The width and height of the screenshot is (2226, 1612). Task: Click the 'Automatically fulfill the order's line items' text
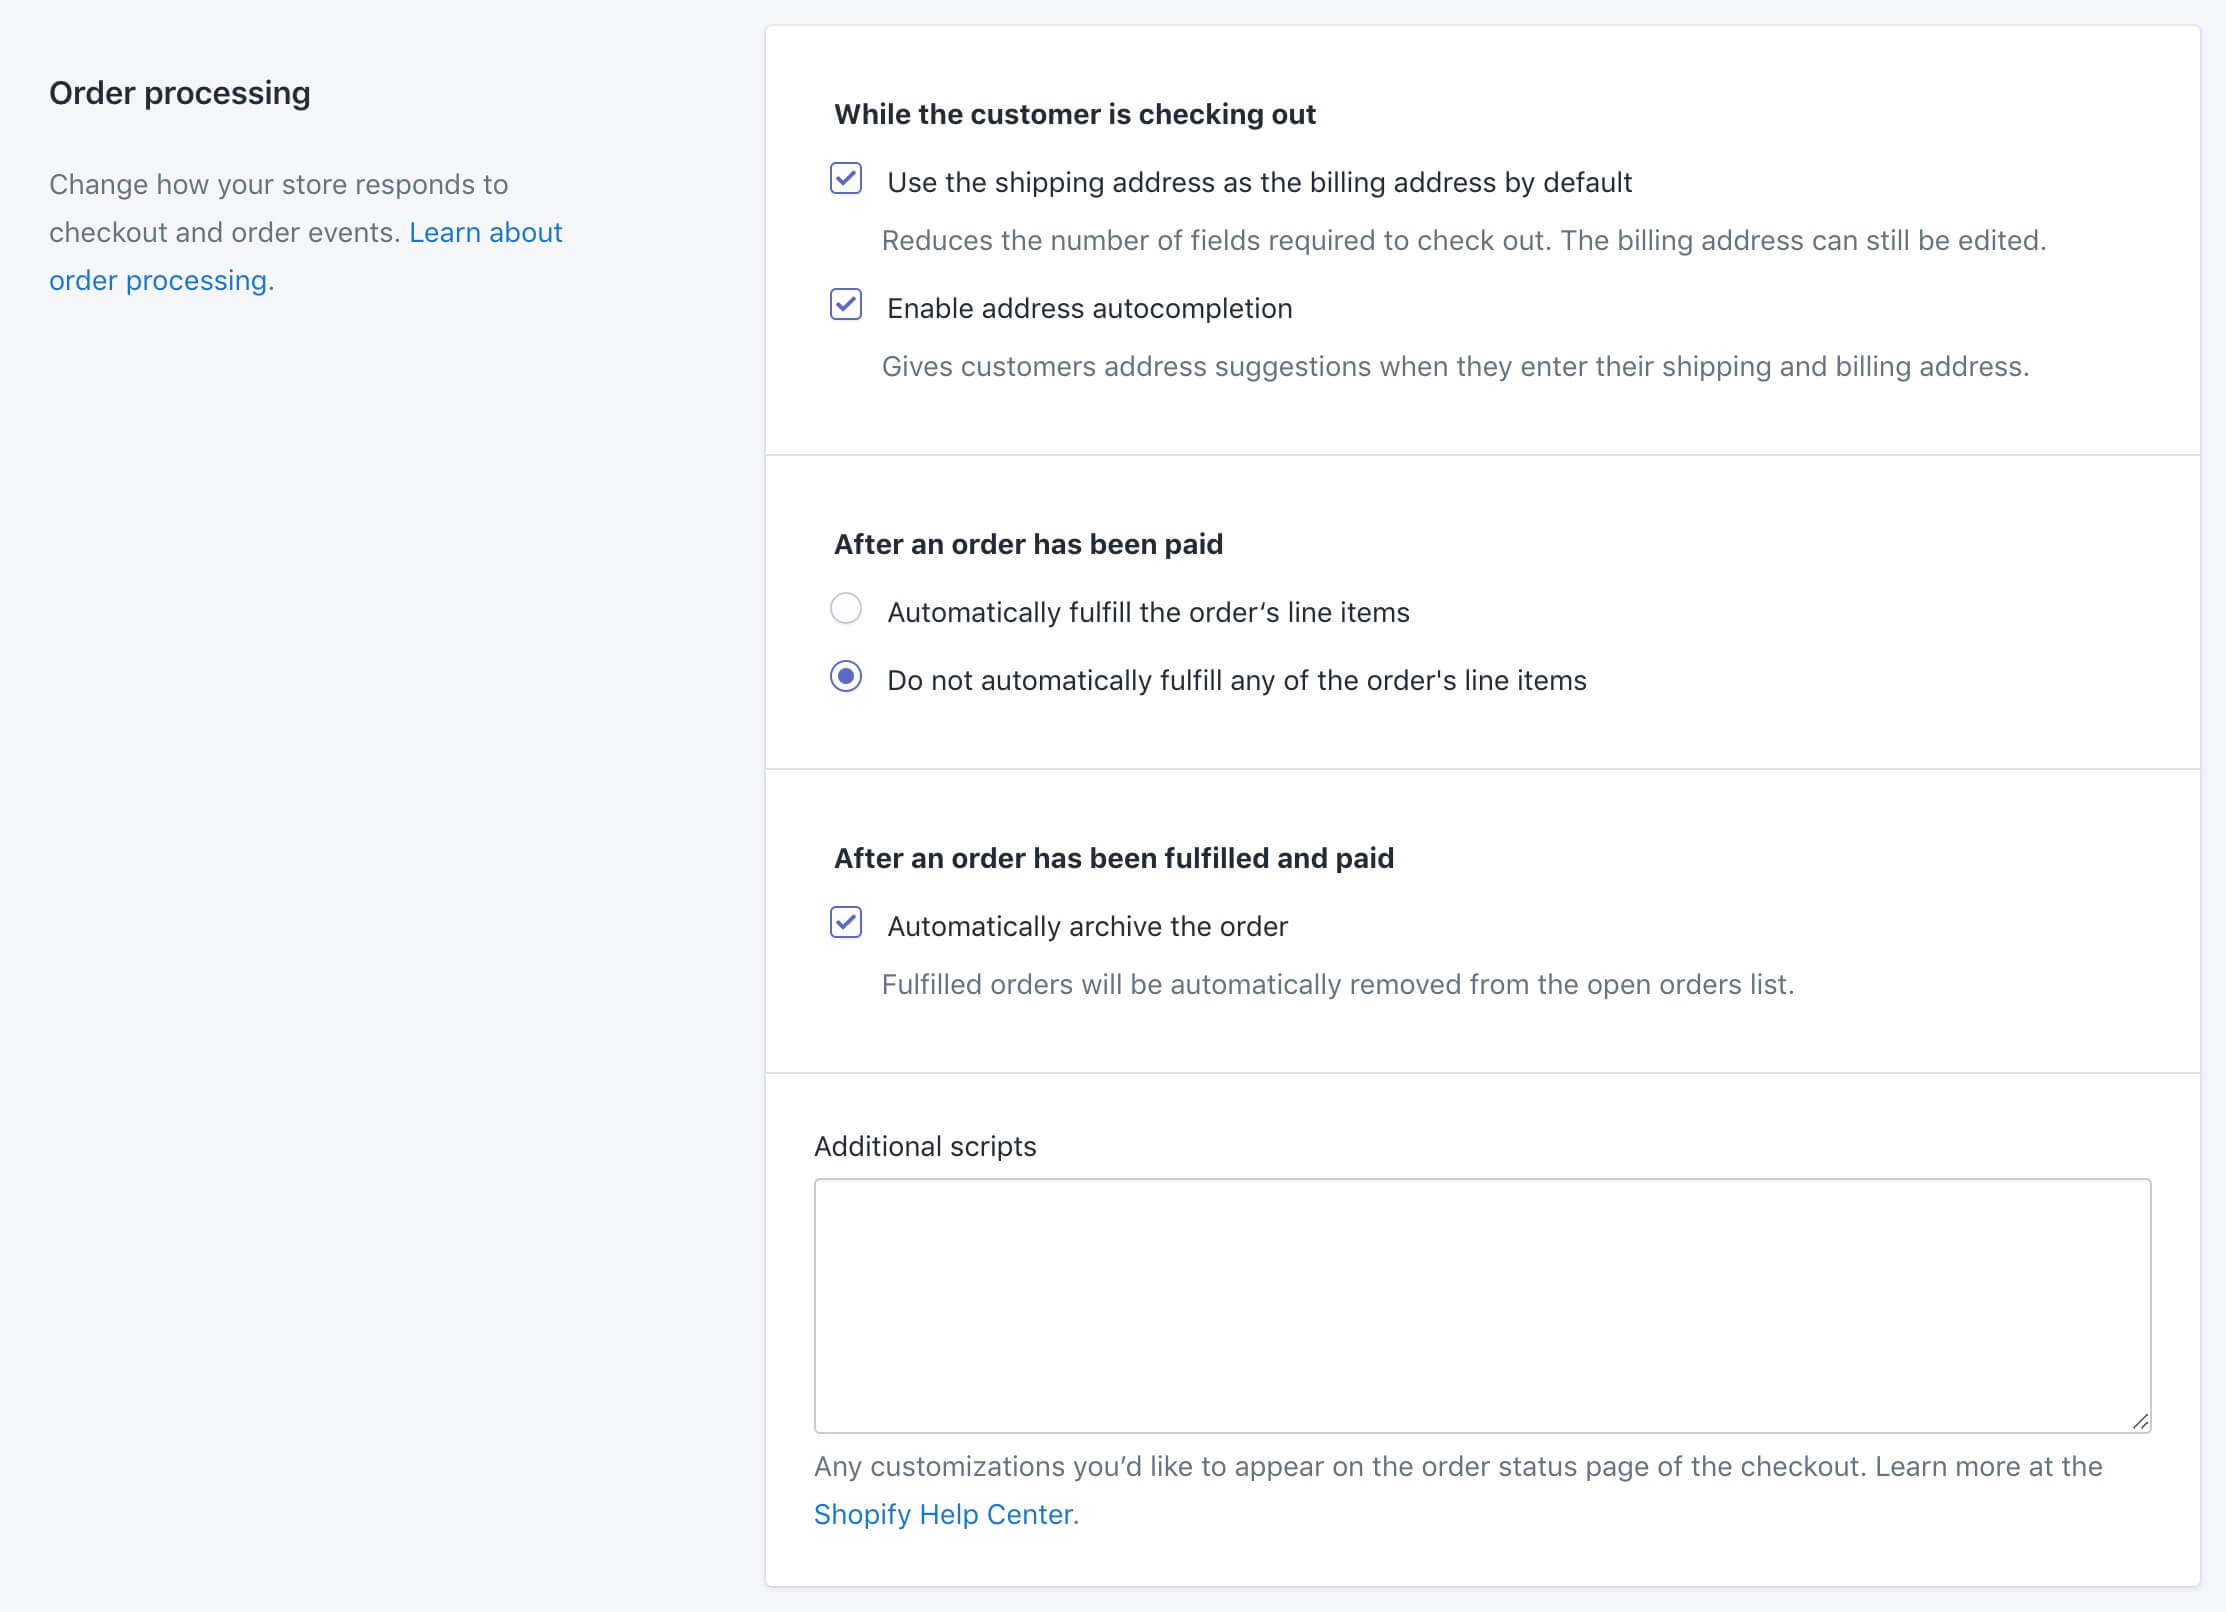click(x=1148, y=612)
